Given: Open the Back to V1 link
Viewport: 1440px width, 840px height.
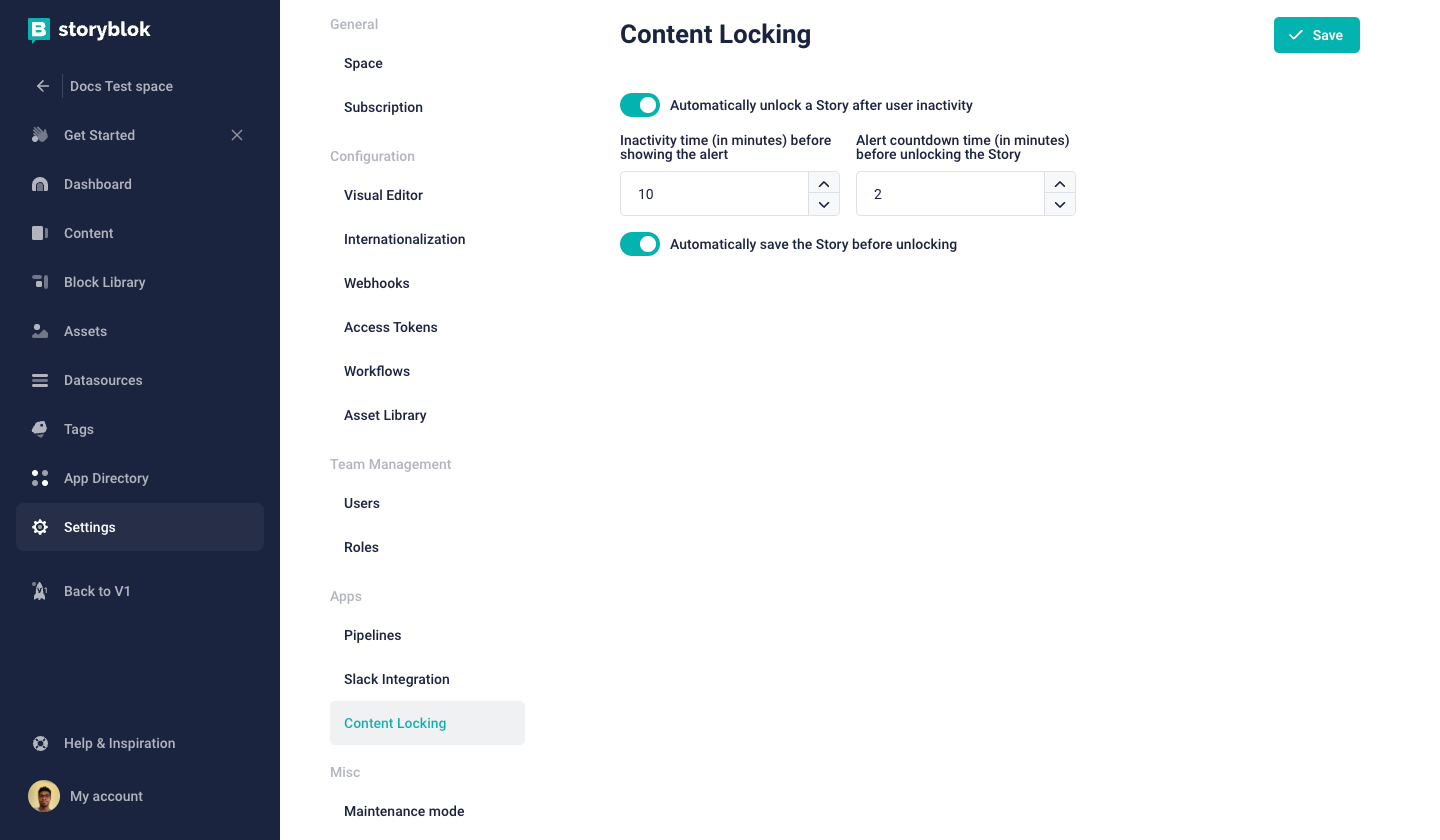Looking at the screenshot, I should pos(97,591).
